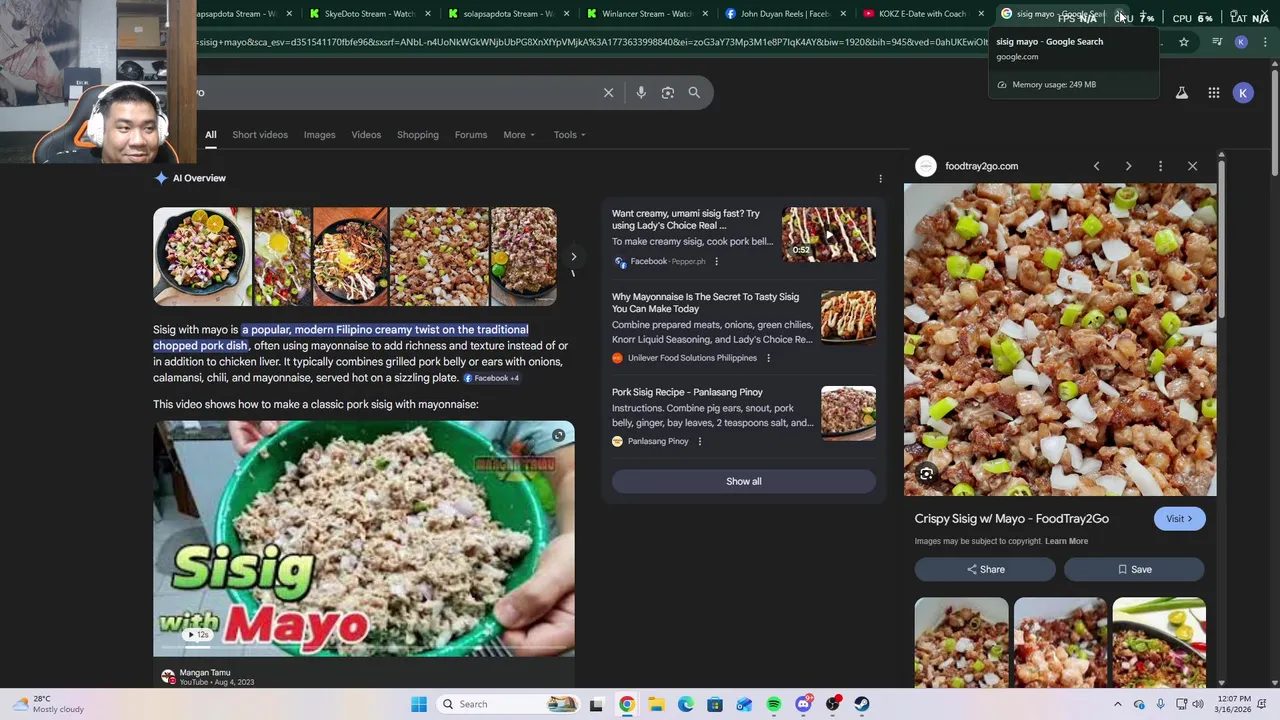Bookmark this page with the star icon

(1184, 42)
